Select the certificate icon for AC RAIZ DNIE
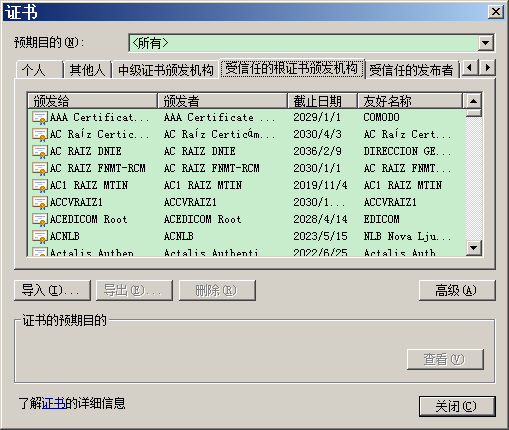The width and height of the screenshot is (509, 430). (x=40, y=152)
